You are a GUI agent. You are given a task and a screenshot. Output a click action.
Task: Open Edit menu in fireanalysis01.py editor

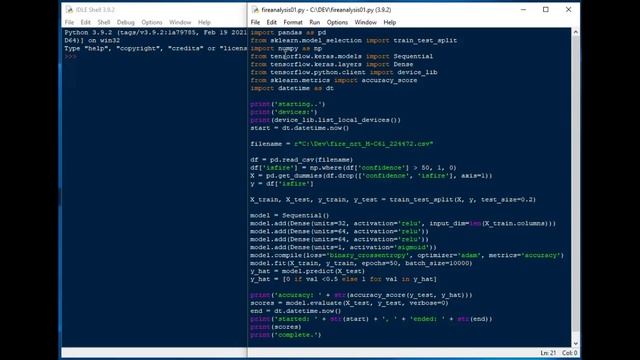[271, 22]
